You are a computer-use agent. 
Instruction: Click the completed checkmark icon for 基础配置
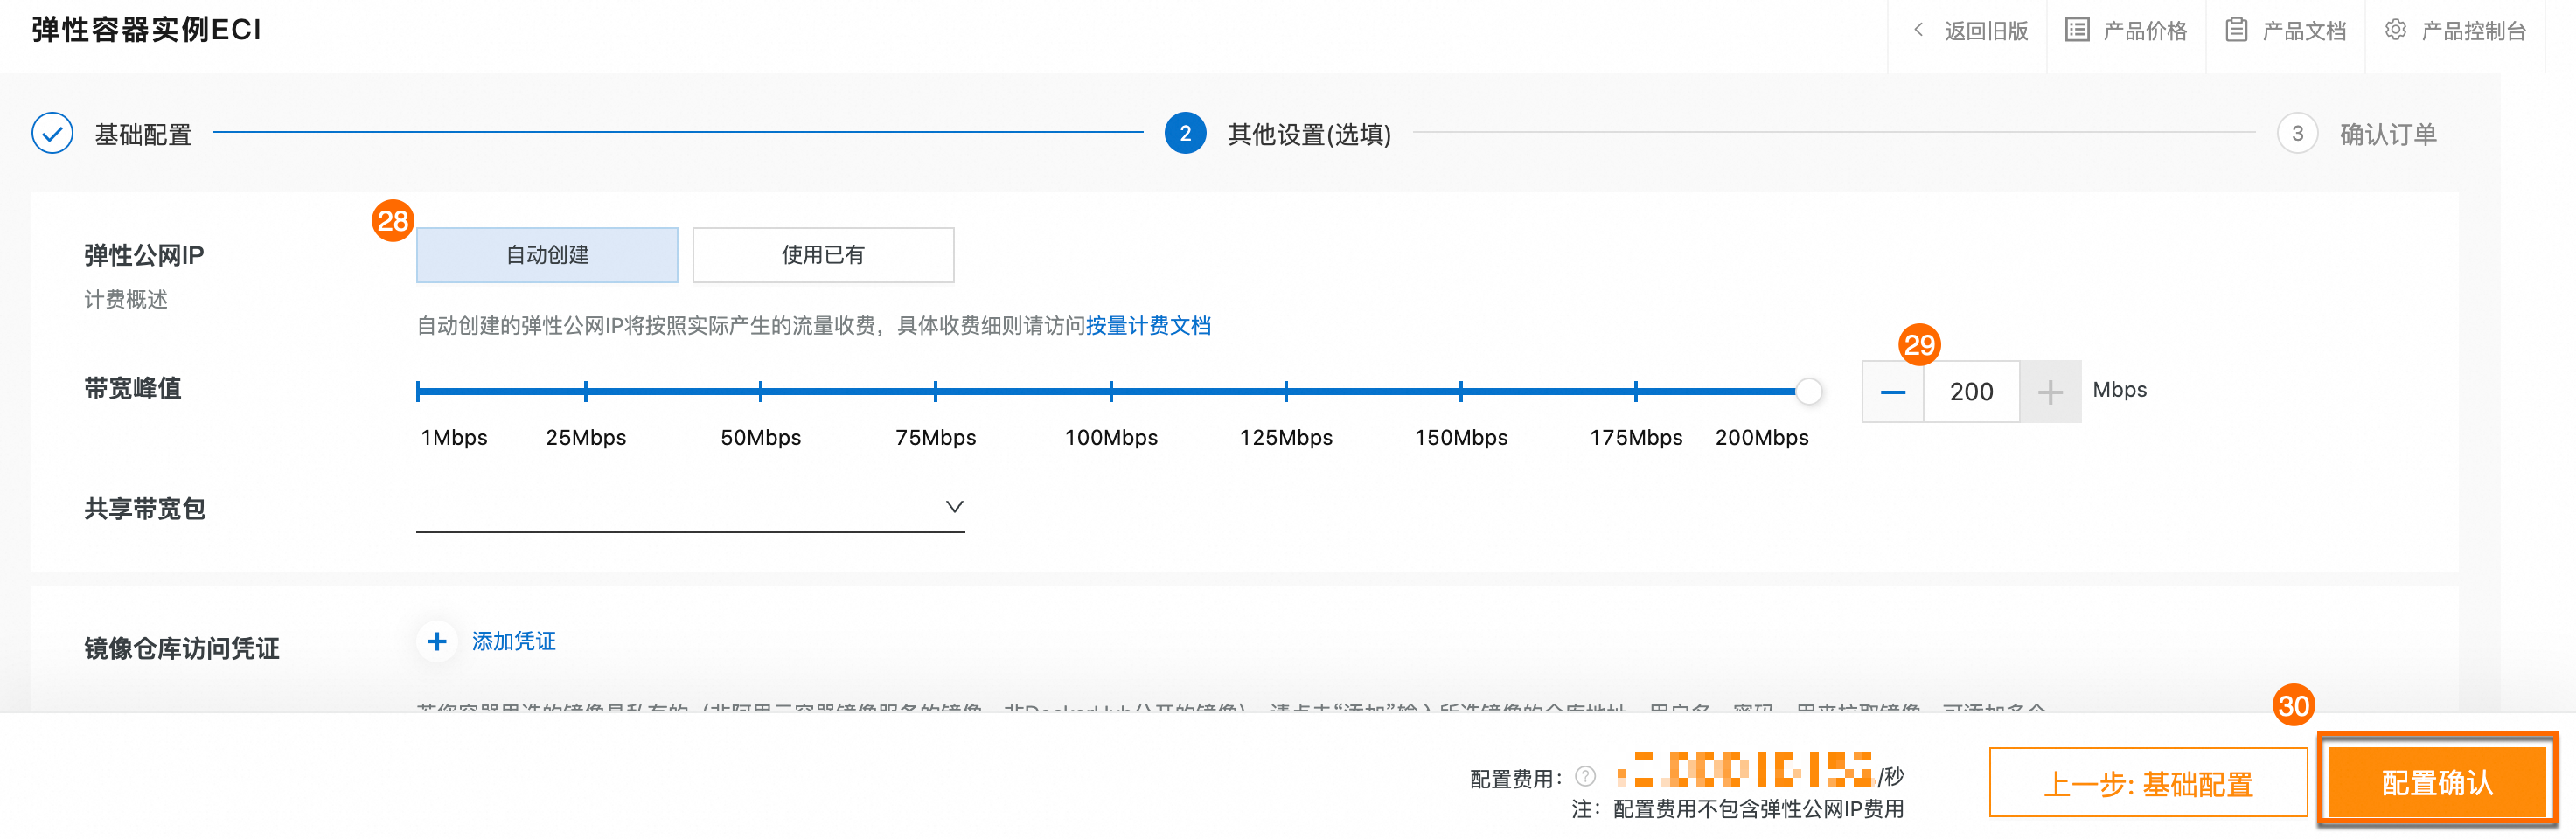[x=52, y=133]
